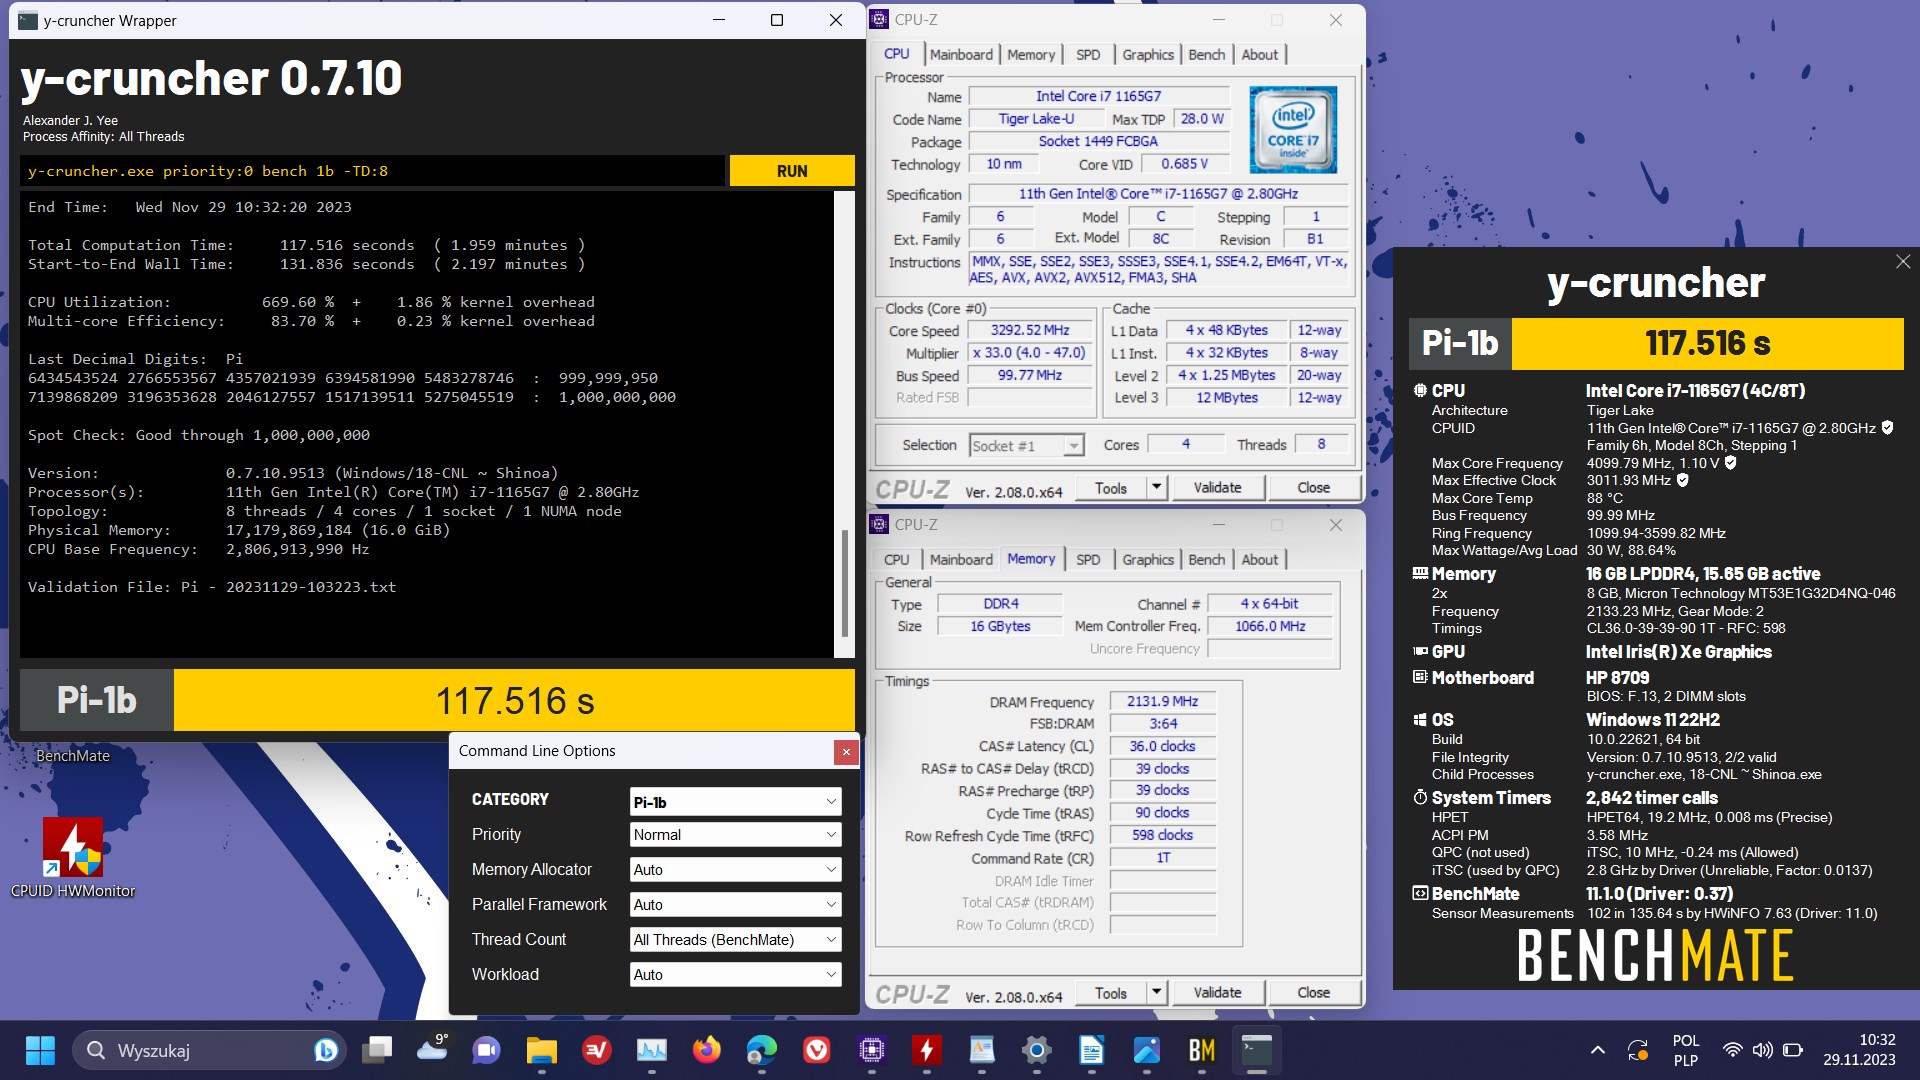1920x1080 pixels.
Task: Open Graphics tab in bottom CPU-Z window
Action: [1147, 560]
